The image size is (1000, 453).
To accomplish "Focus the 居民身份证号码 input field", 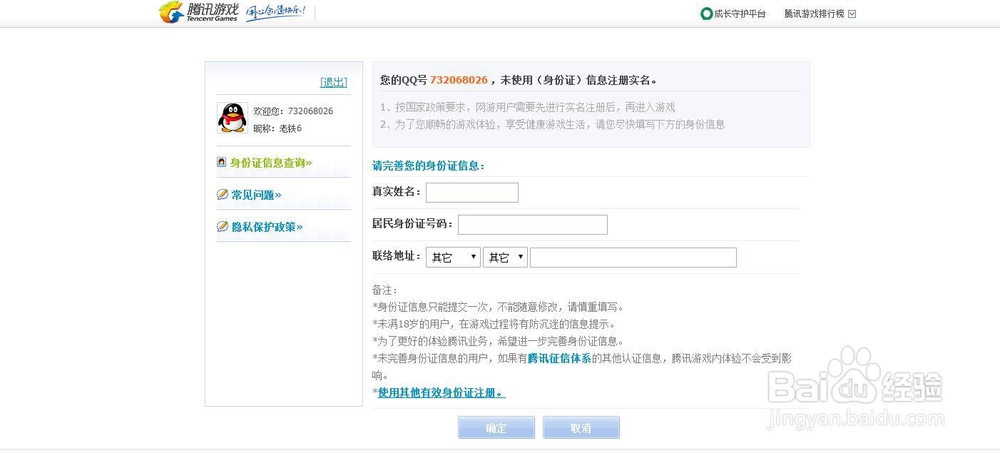I will (x=533, y=225).
